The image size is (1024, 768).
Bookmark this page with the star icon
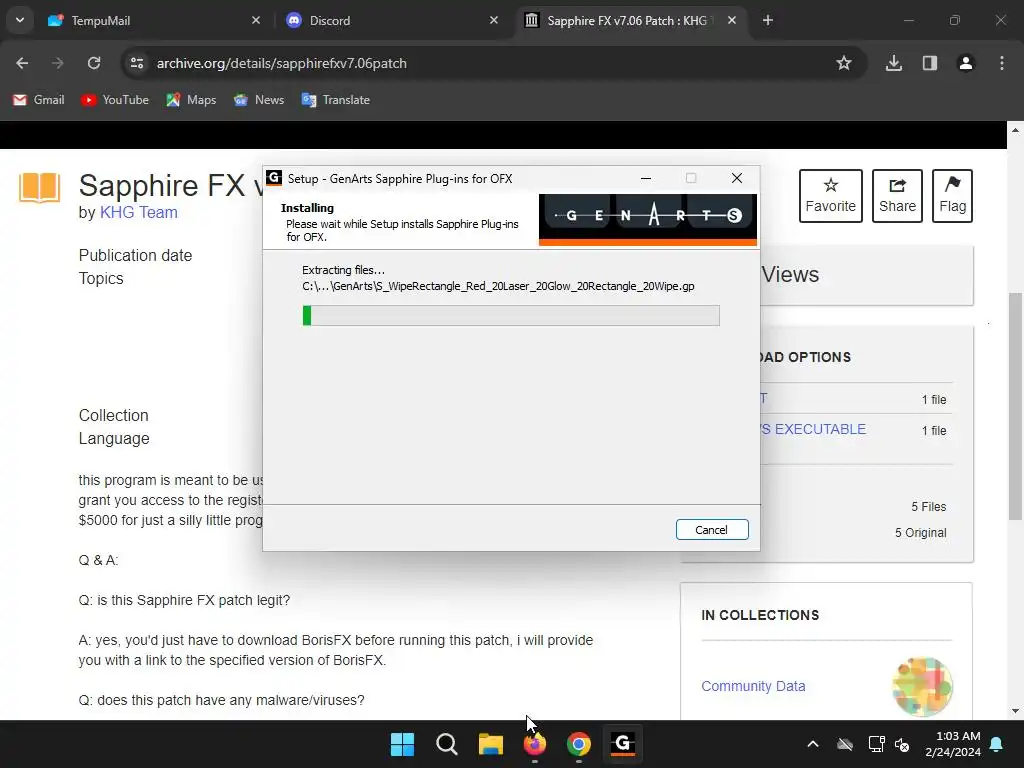point(844,63)
